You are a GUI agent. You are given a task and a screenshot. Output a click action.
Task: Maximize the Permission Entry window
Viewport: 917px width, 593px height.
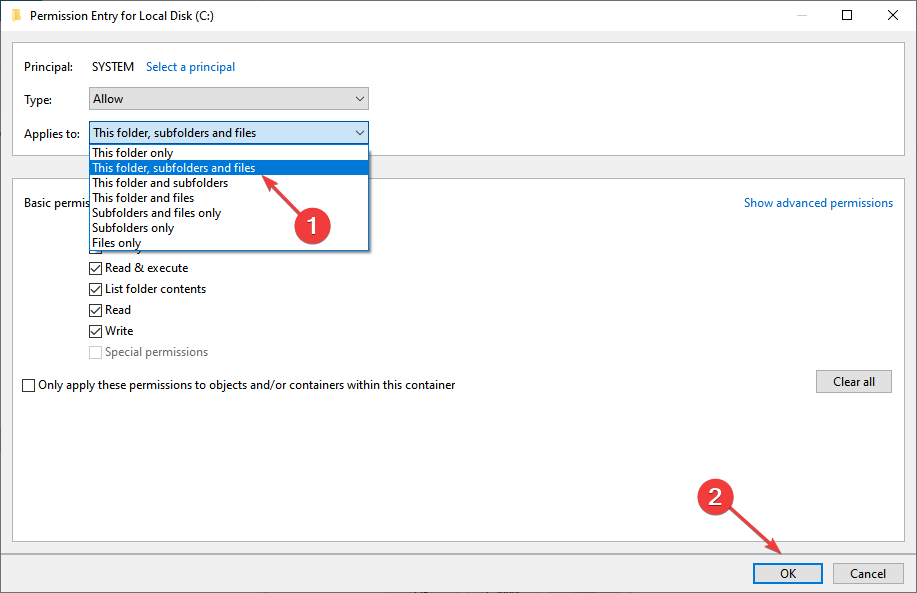click(846, 15)
